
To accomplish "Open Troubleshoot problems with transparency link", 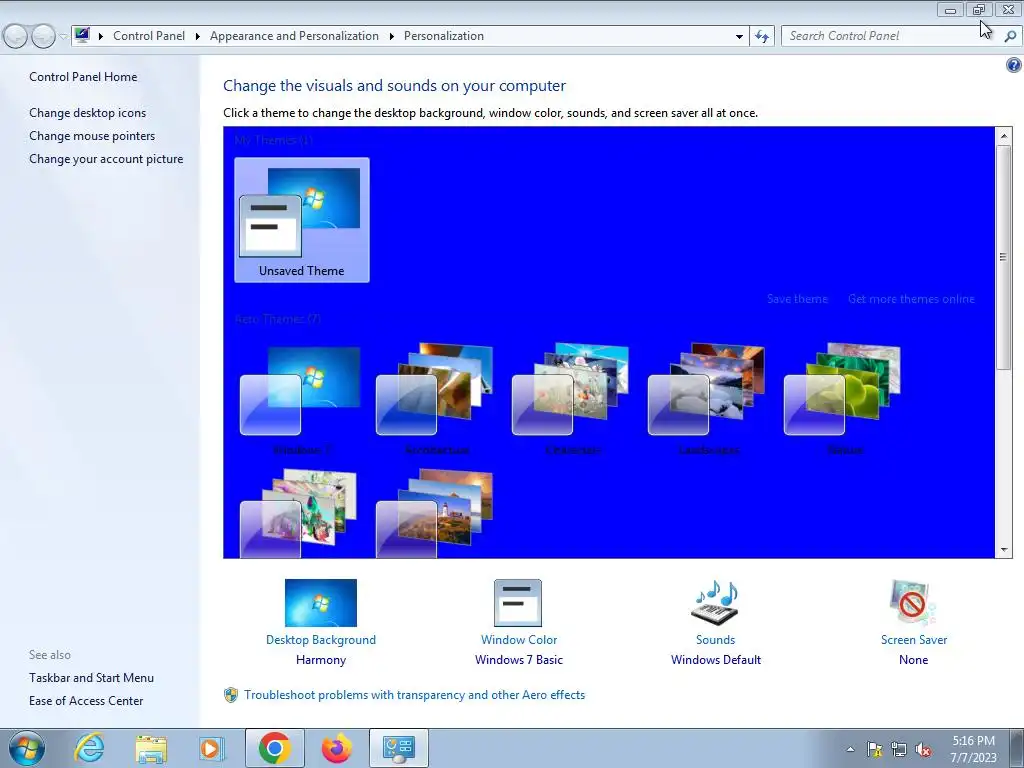I will coord(415,695).
